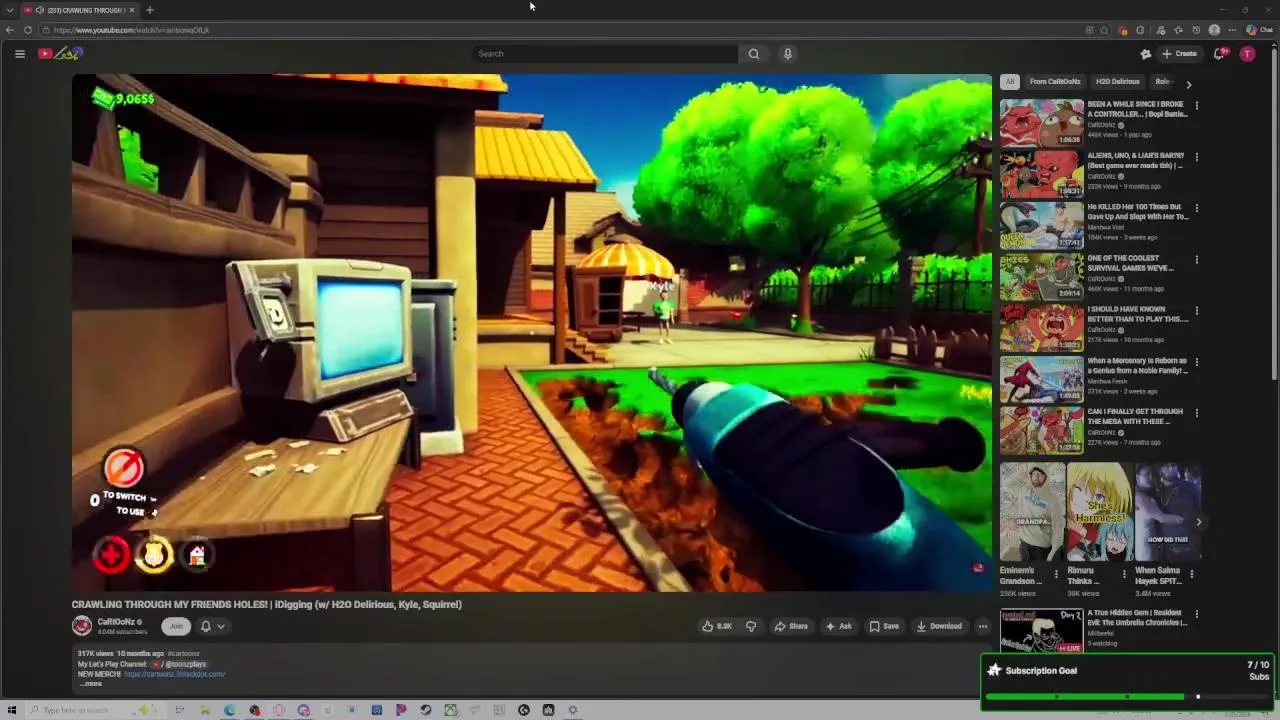This screenshot has height=720, width=1280.
Task: Open browser settings and more ellipsis
Action: [1232, 30]
